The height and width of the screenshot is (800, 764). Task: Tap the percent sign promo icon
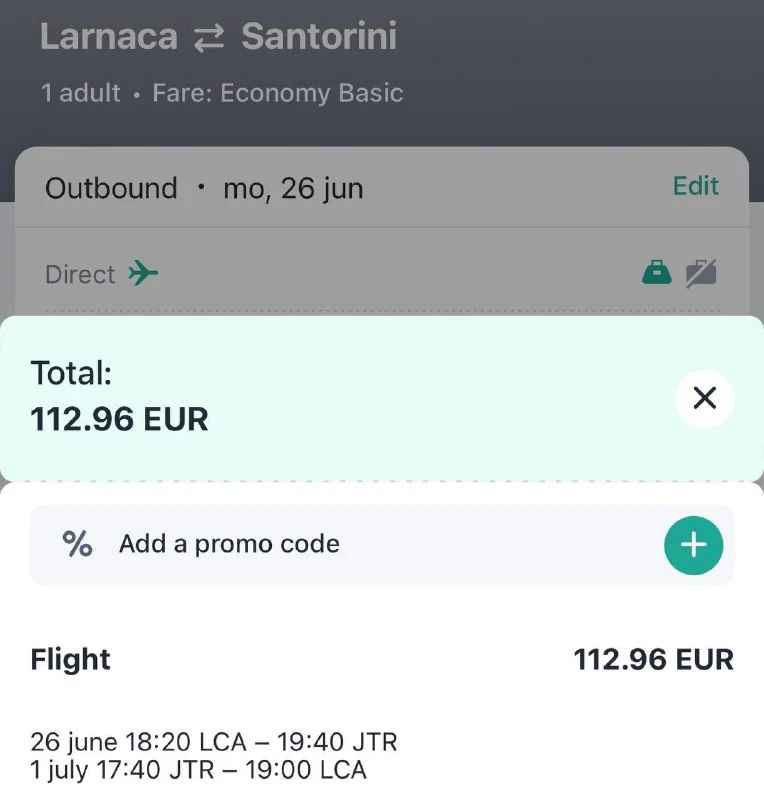(77, 544)
